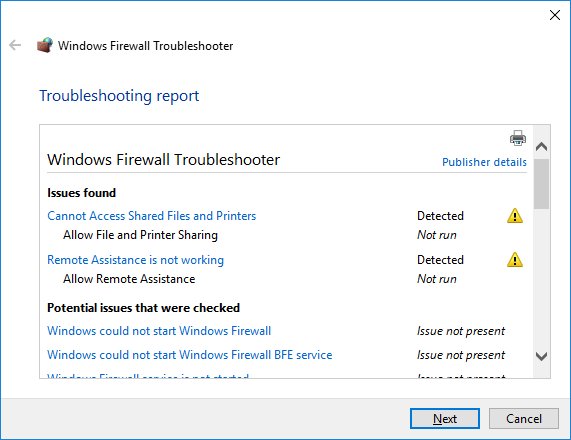Click the back arrow in the header
The height and width of the screenshot is (440, 571).
point(15,45)
